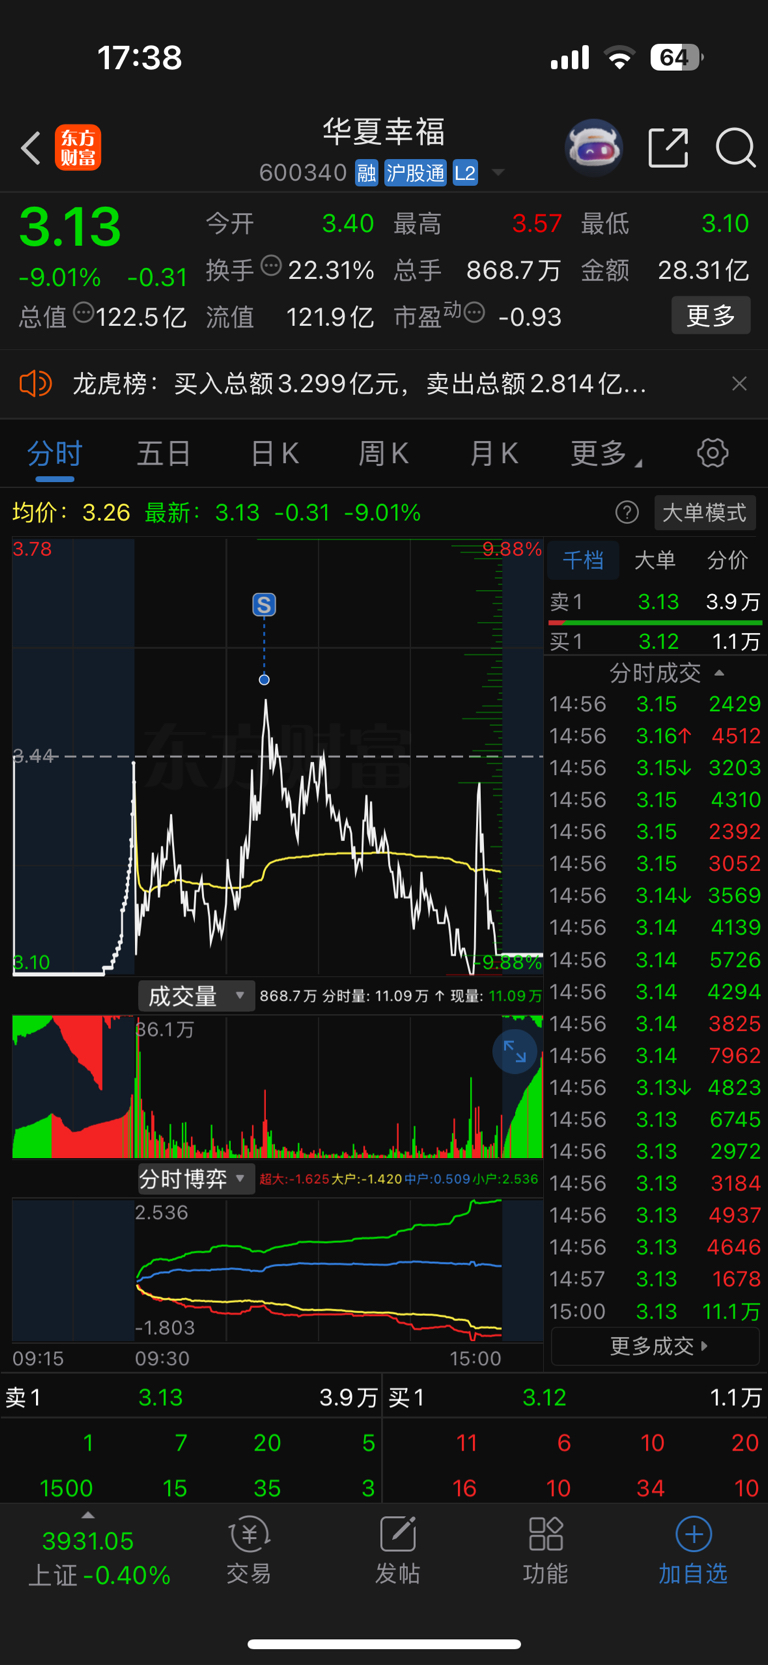
Task: Collapse the 分时成交 header
Action: (x=666, y=672)
